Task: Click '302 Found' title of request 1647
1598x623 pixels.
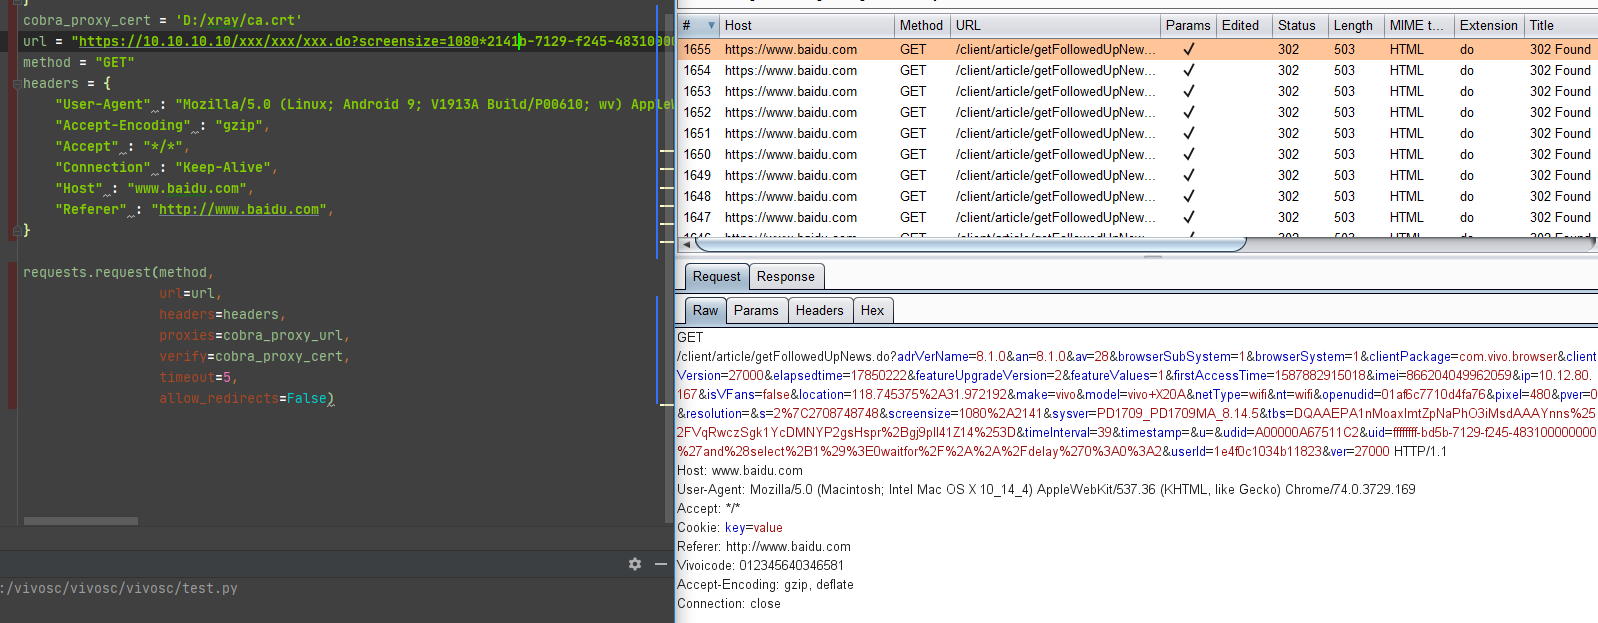Action: click(1560, 217)
